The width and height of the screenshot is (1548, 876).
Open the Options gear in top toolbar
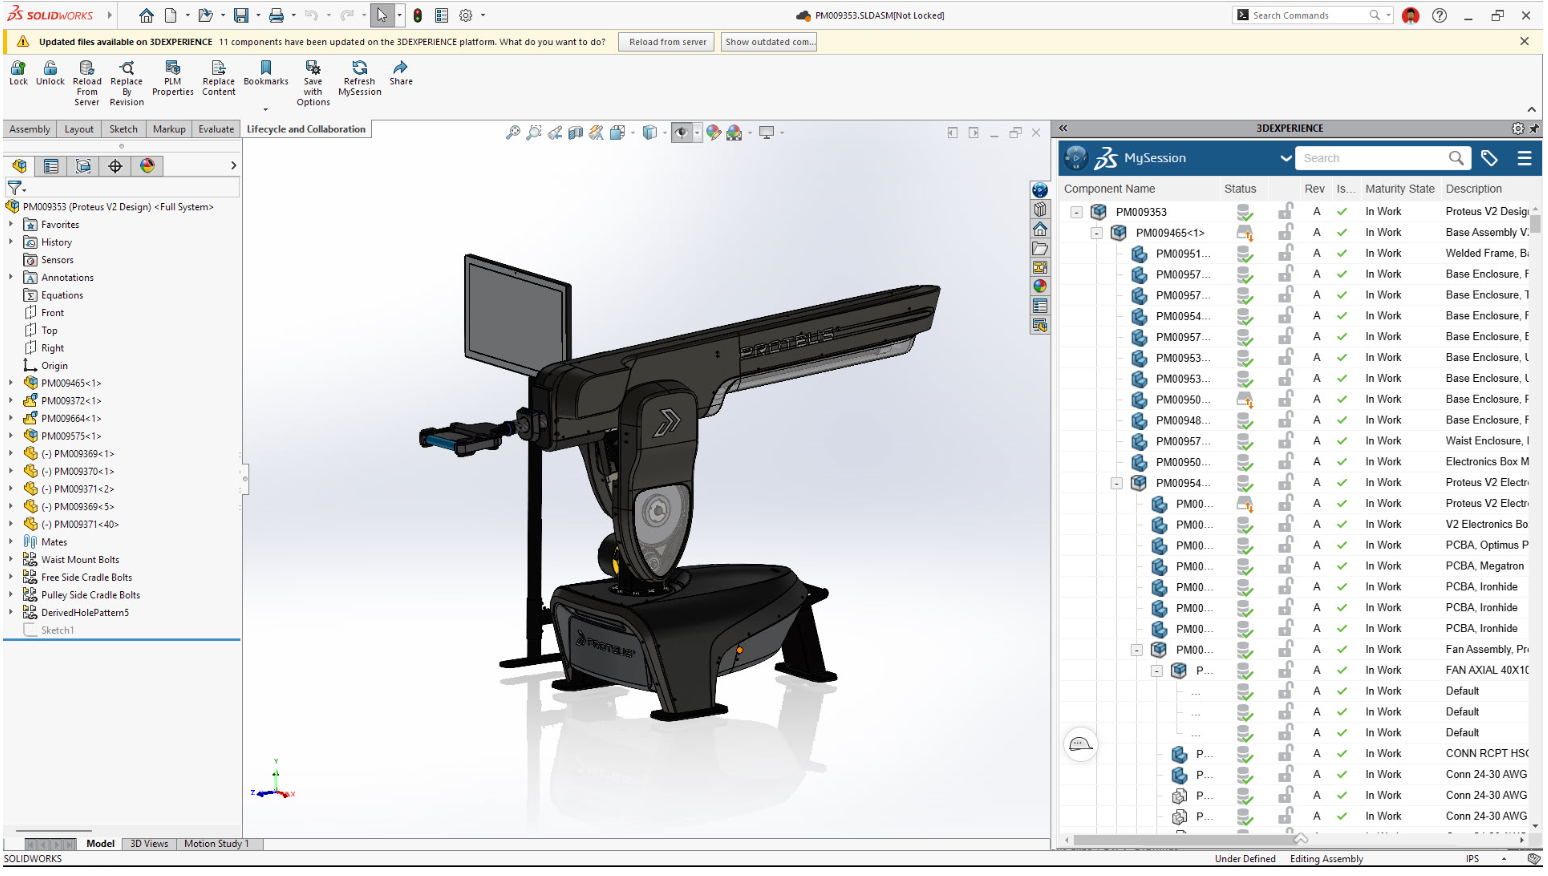(465, 15)
